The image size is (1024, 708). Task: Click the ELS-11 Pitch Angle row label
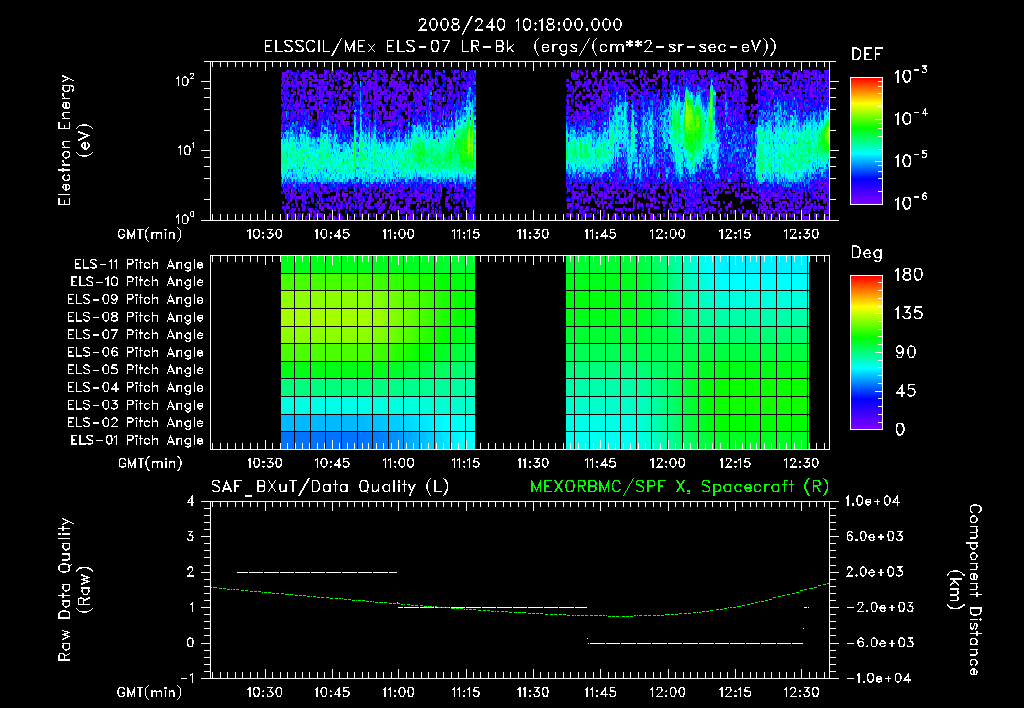coord(138,265)
